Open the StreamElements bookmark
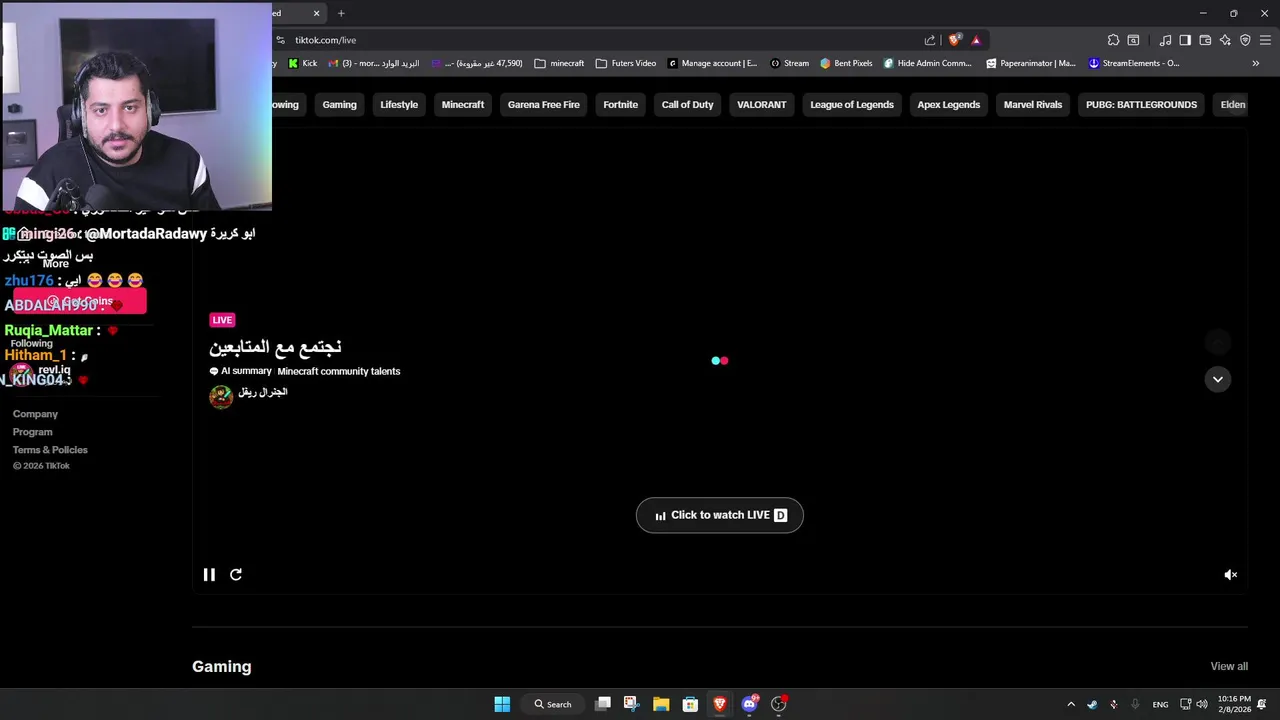This screenshot has width=1280, height=720. tap(1134, 63)
